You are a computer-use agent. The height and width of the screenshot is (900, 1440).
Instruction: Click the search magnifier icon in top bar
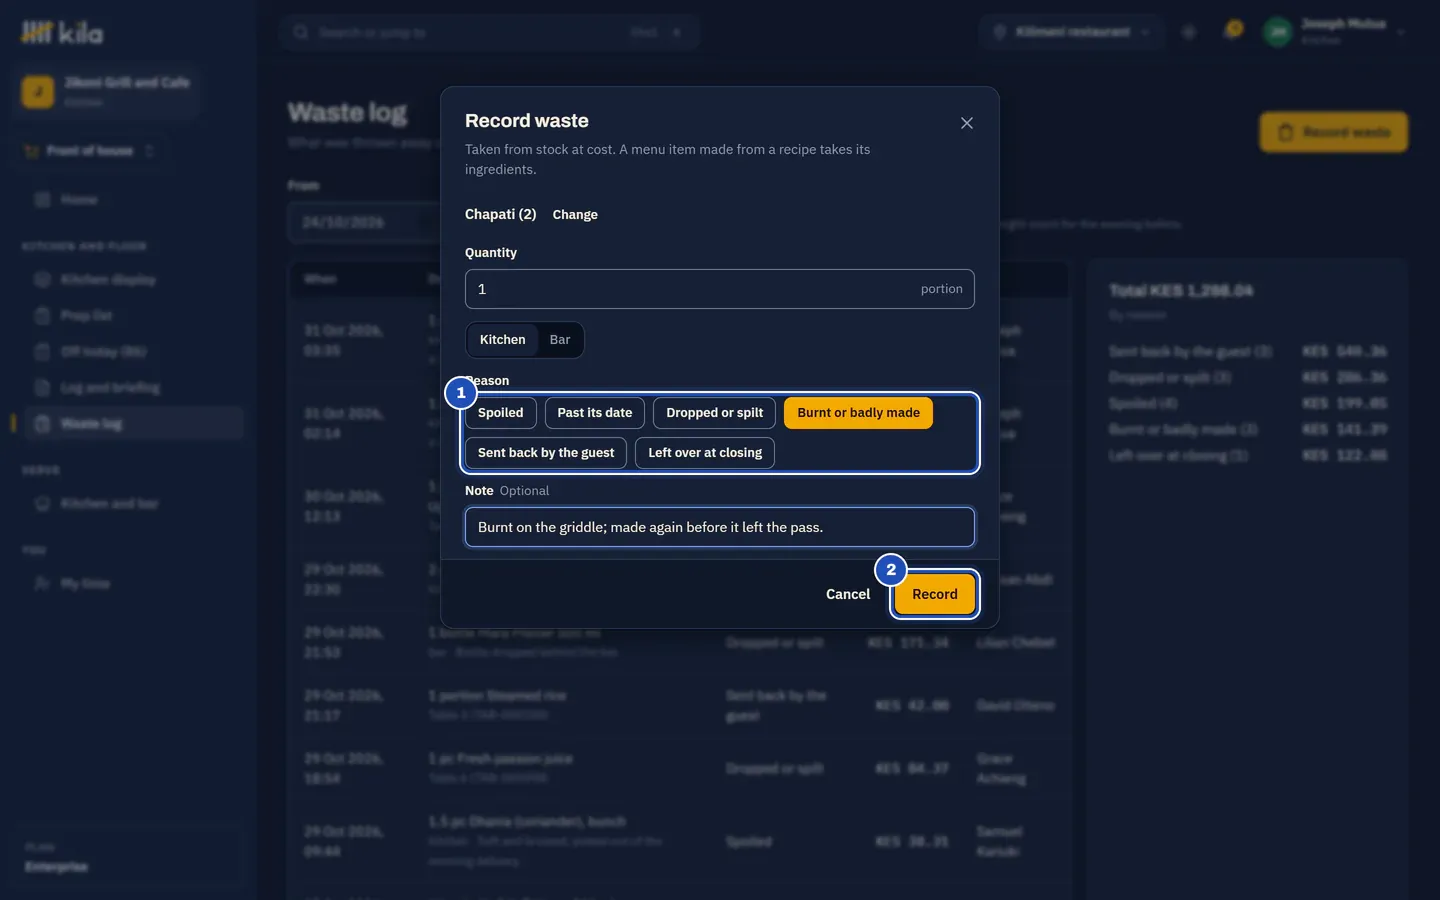click(300, 32)
